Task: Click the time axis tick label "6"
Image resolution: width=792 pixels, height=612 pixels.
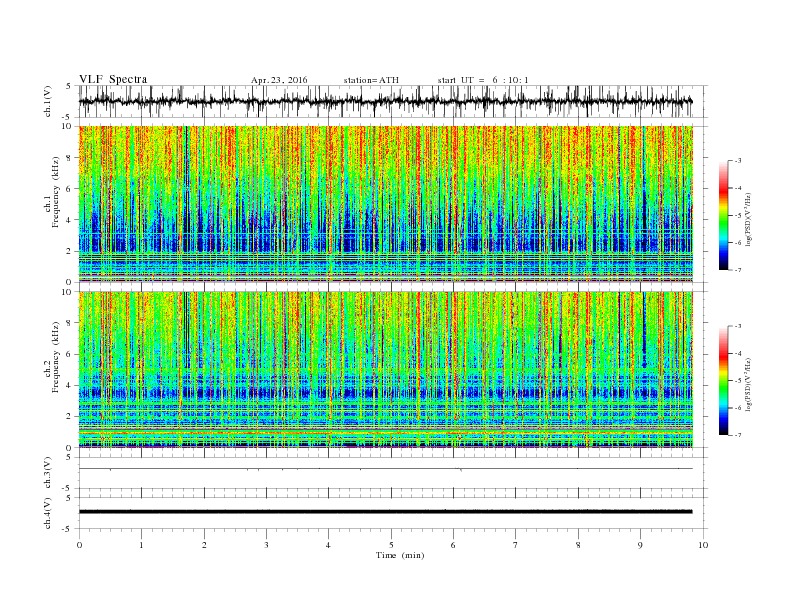Action: [x=454, y=545]
